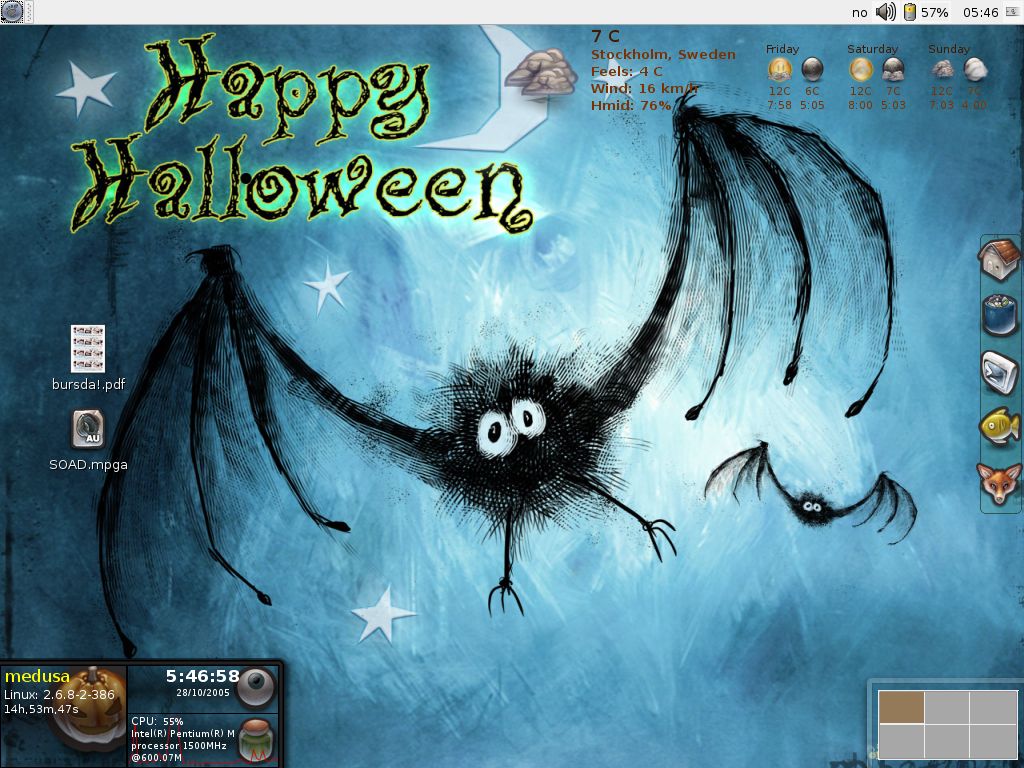The image size is (1024, 768).
Task: Click the 7 C current temperature
Action: point(605,37)
